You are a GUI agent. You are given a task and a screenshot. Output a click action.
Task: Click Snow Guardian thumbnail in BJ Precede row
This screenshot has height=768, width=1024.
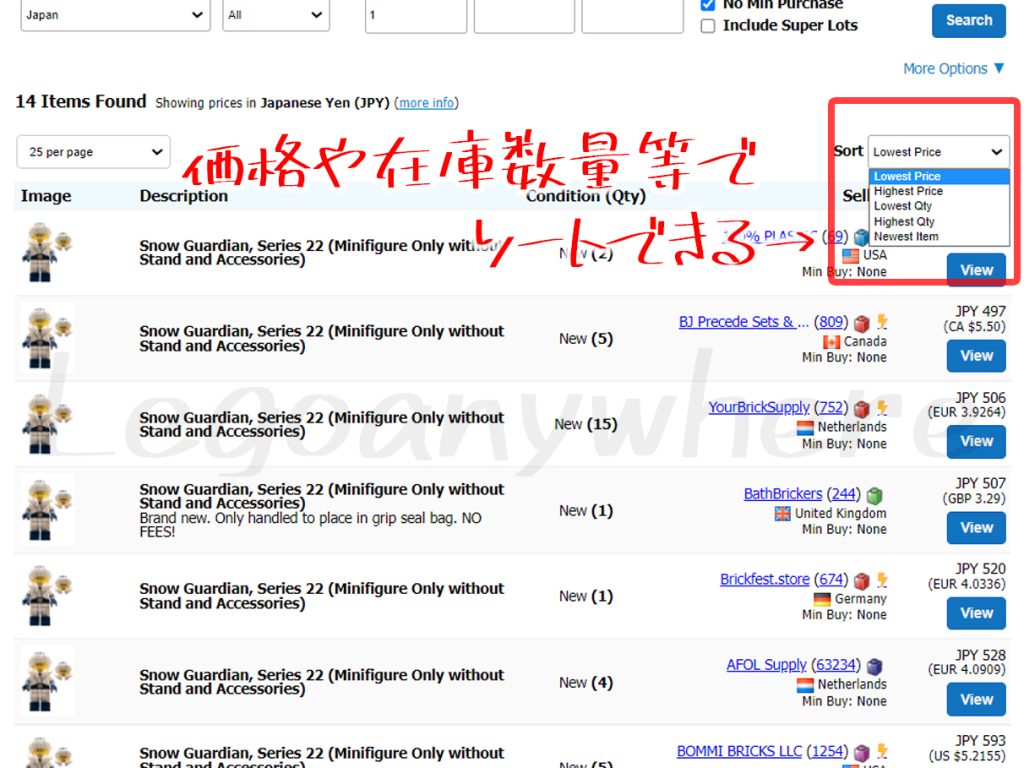pos(46,338)
